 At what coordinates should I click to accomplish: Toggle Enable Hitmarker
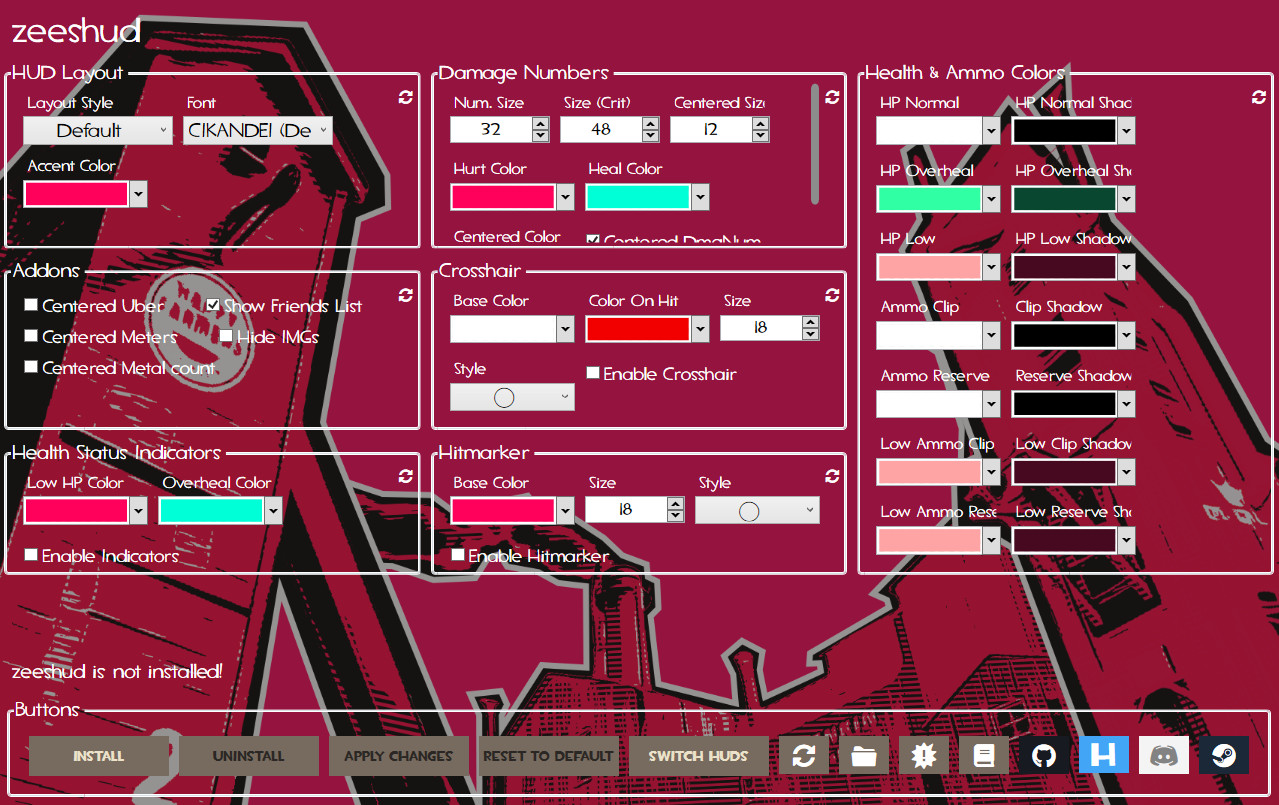pos(458,554)
